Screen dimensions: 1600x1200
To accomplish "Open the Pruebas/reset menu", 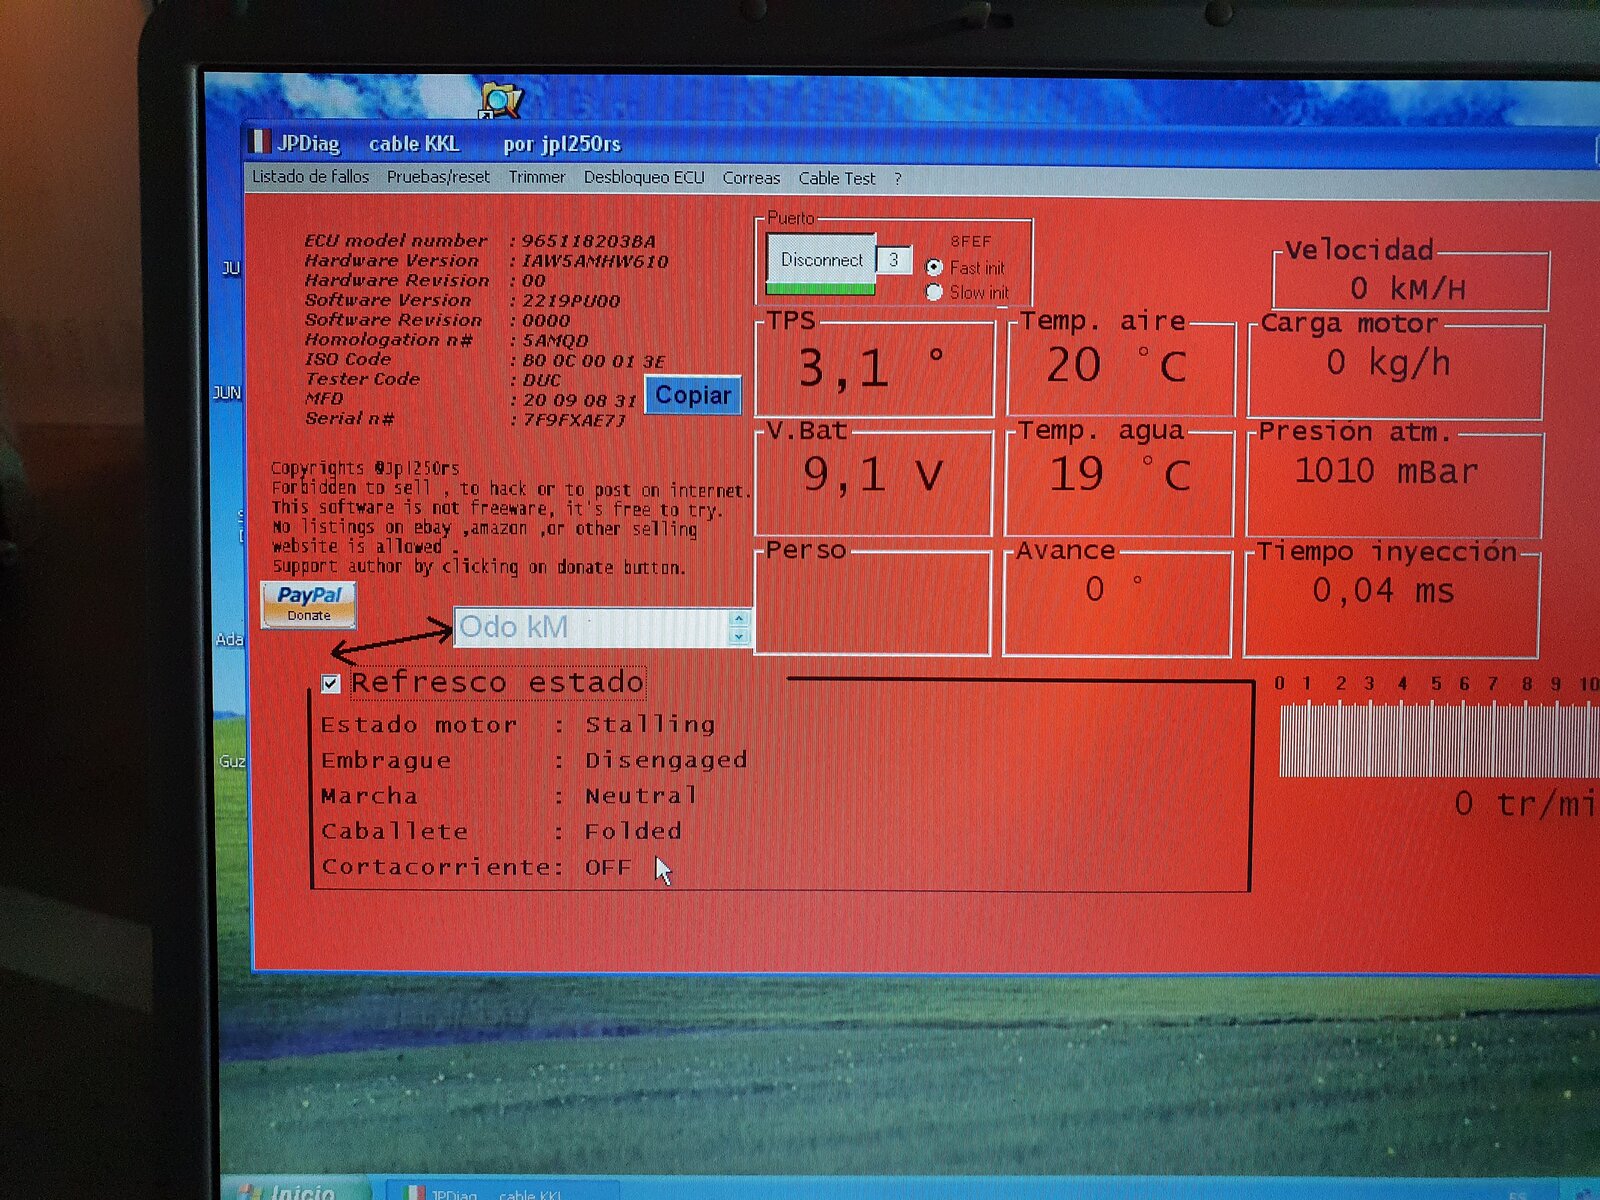I will [x=438, y=177].
